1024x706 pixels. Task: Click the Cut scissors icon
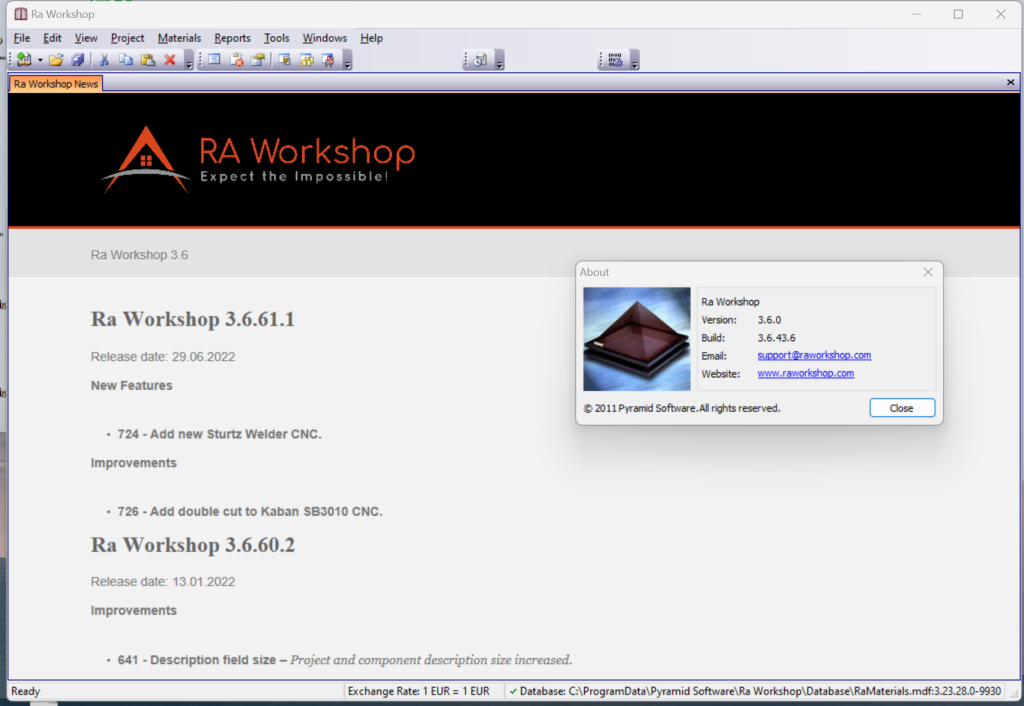coord(104,60)
